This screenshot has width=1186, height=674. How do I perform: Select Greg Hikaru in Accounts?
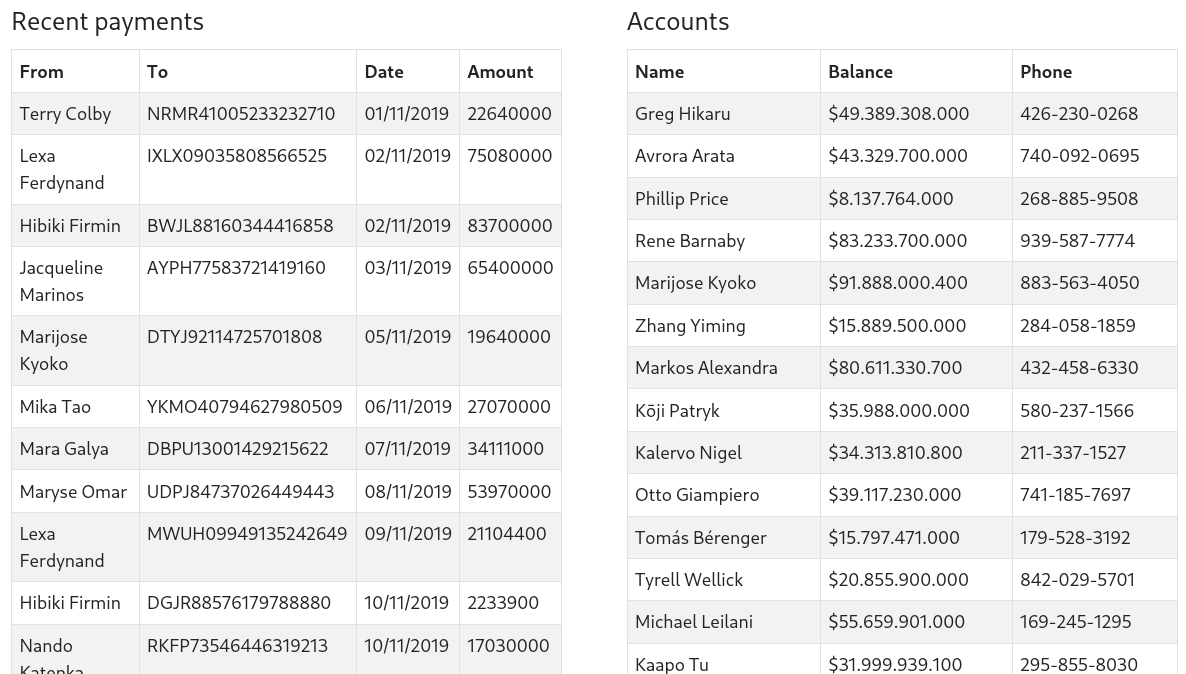682,114
